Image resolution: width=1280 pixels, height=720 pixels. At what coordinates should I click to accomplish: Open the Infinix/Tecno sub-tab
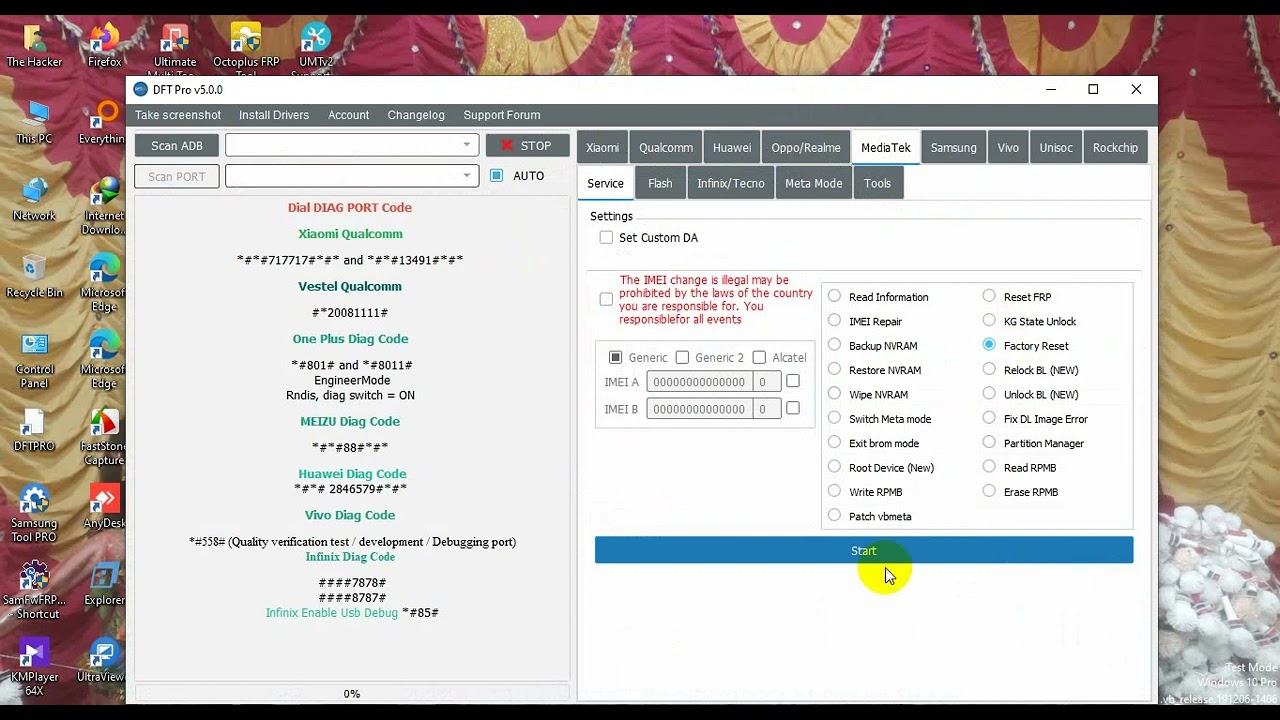[x=731, y=184]
